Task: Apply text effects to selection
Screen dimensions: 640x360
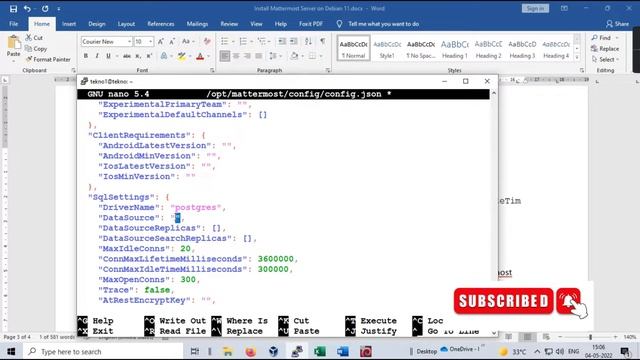Action: [x=164, y=56]
